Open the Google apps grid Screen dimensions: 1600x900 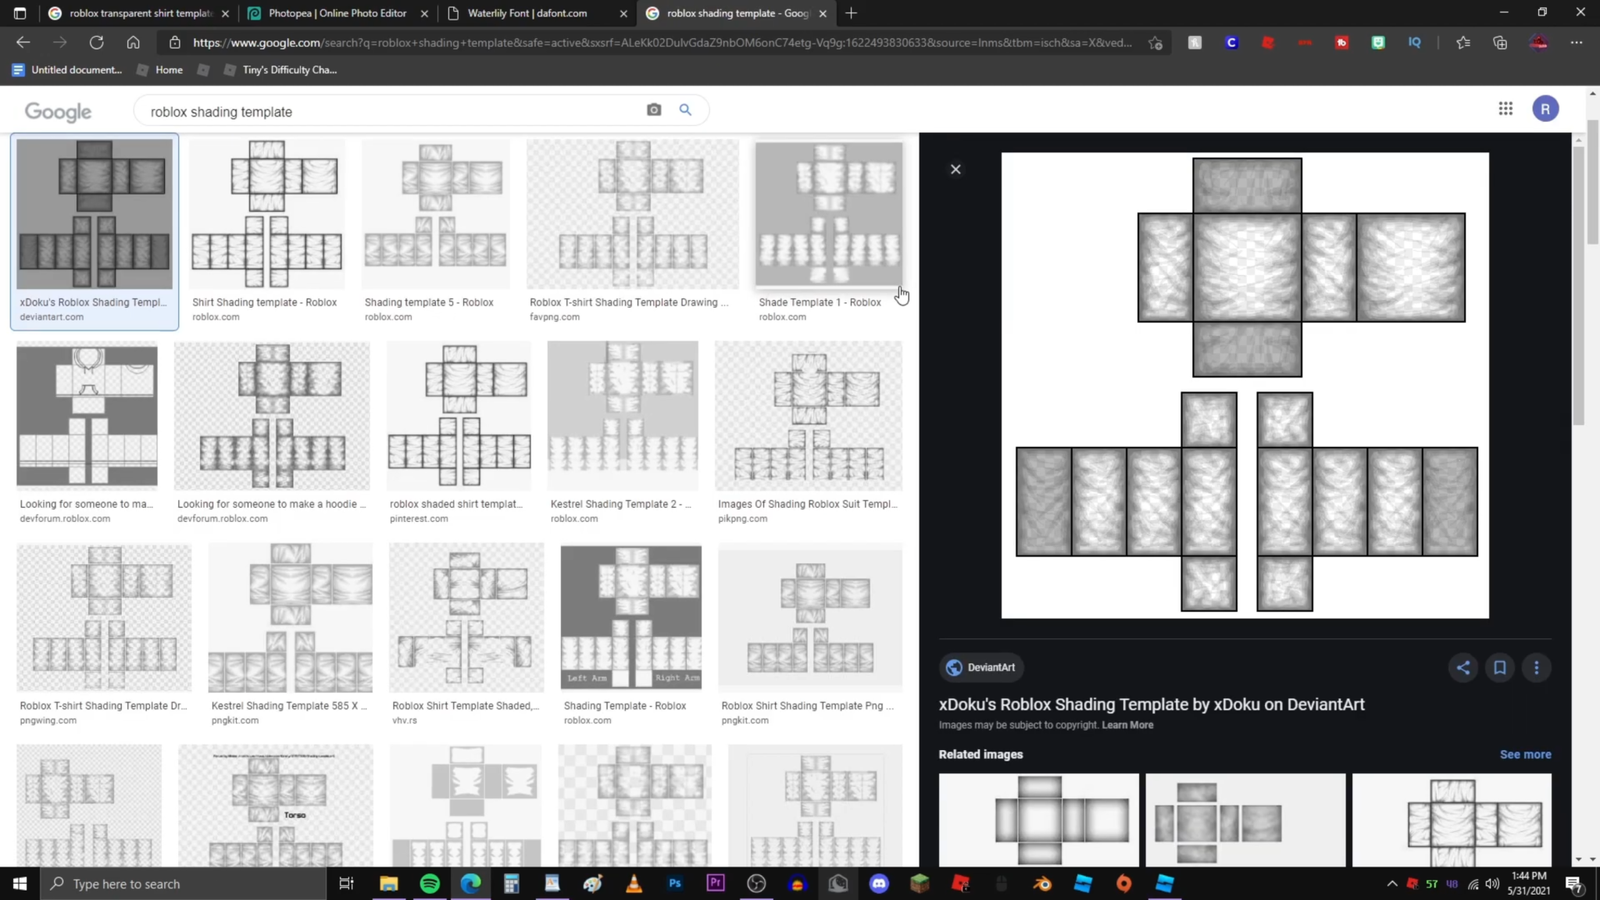(1505, 109)
